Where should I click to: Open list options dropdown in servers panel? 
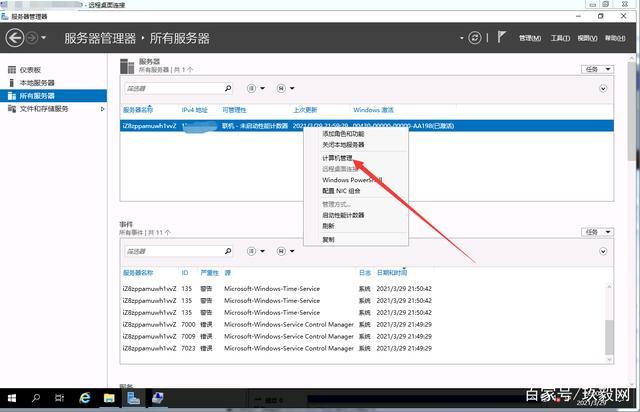256,88
